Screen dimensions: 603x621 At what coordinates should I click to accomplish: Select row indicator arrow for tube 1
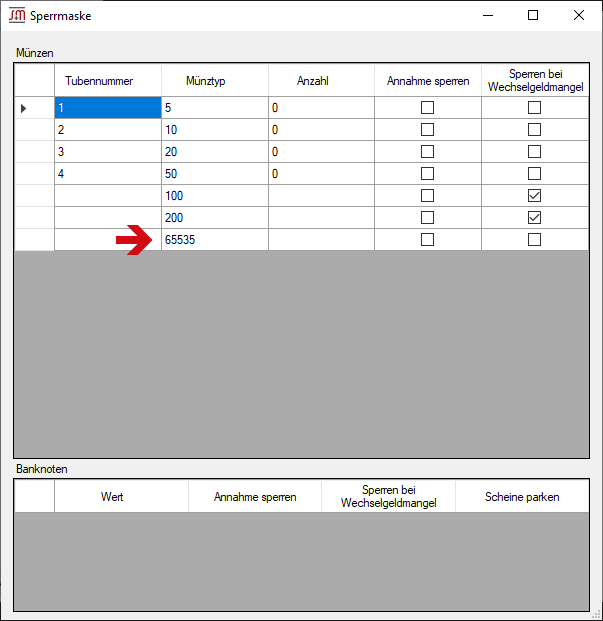pyautogui.click(x=25, y=108)
